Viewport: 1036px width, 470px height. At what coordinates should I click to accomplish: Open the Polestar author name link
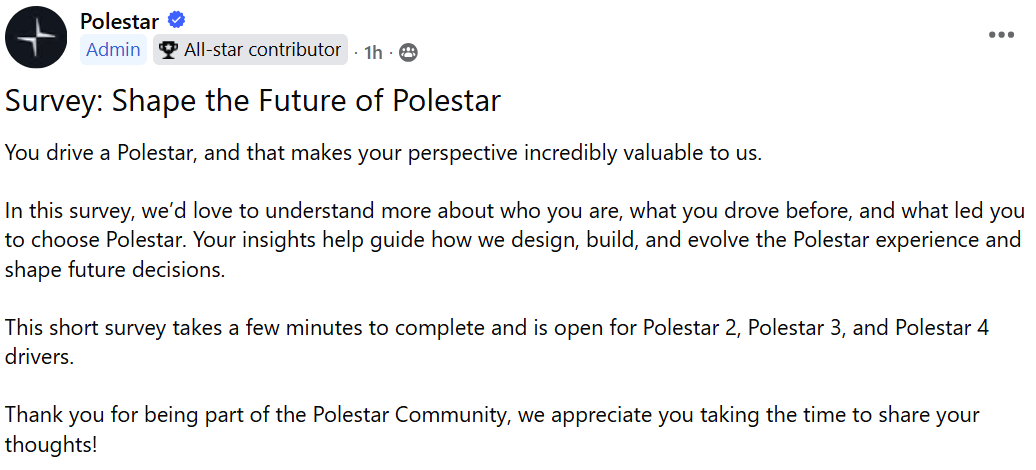click(x=119, y=21)
